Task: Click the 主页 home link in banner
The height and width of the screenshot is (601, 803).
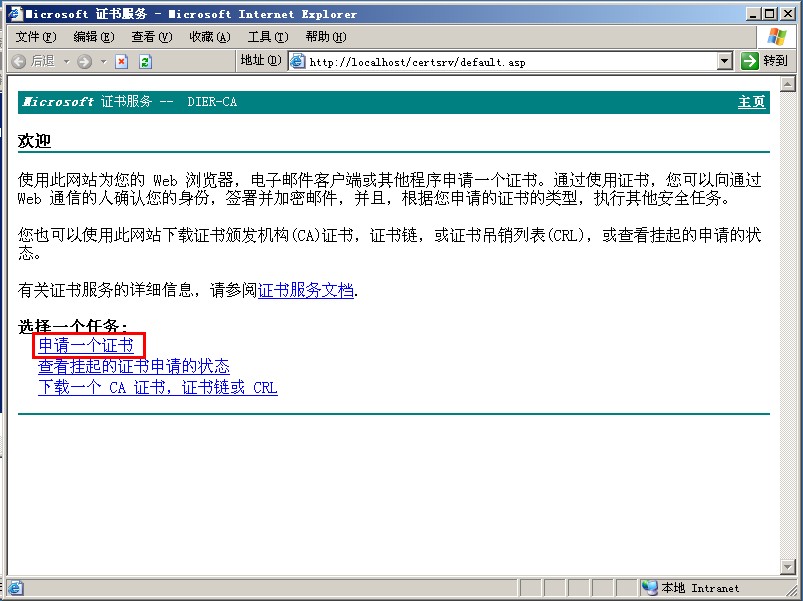Action: (751, 102)
